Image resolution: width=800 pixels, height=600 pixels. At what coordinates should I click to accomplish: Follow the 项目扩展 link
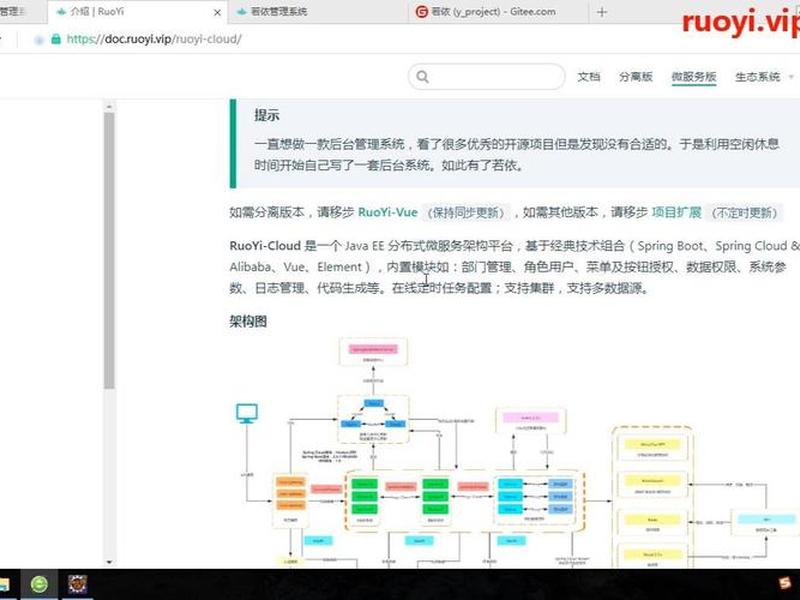(677, 212)
